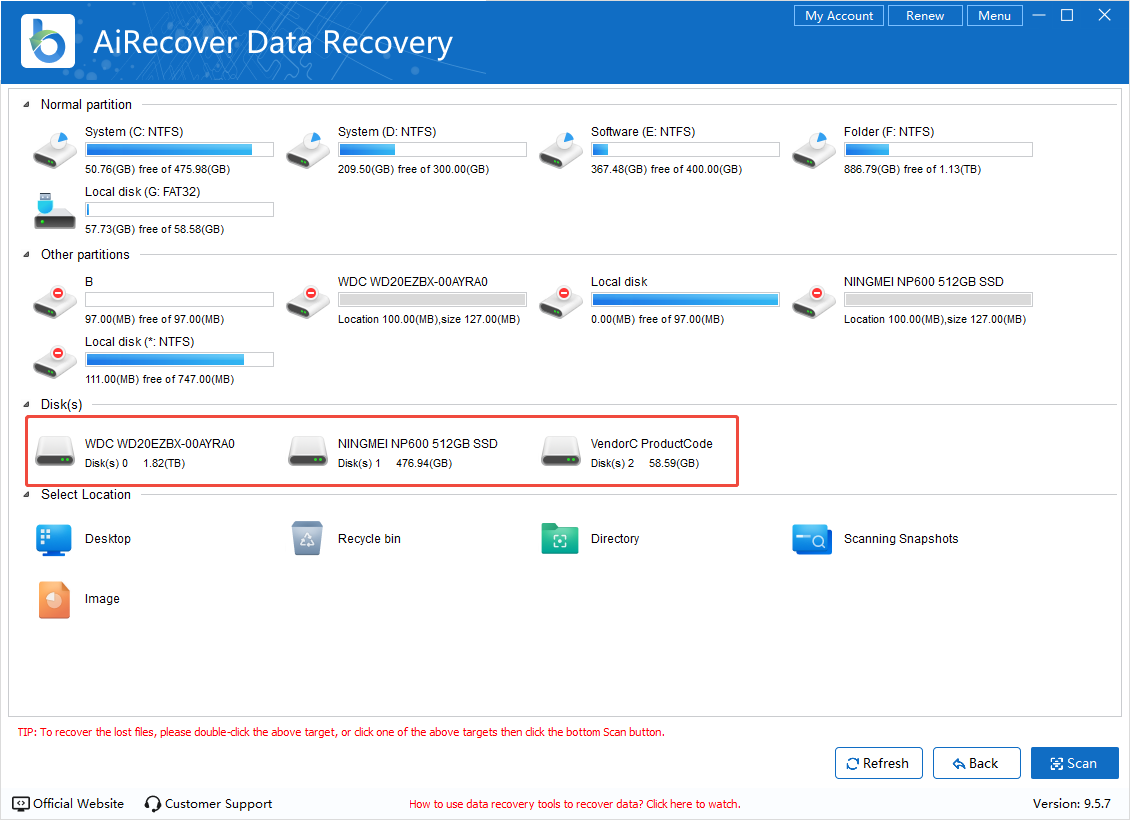Collapse the Select Location section
The image size is (1130, 820).
point(25,495)
